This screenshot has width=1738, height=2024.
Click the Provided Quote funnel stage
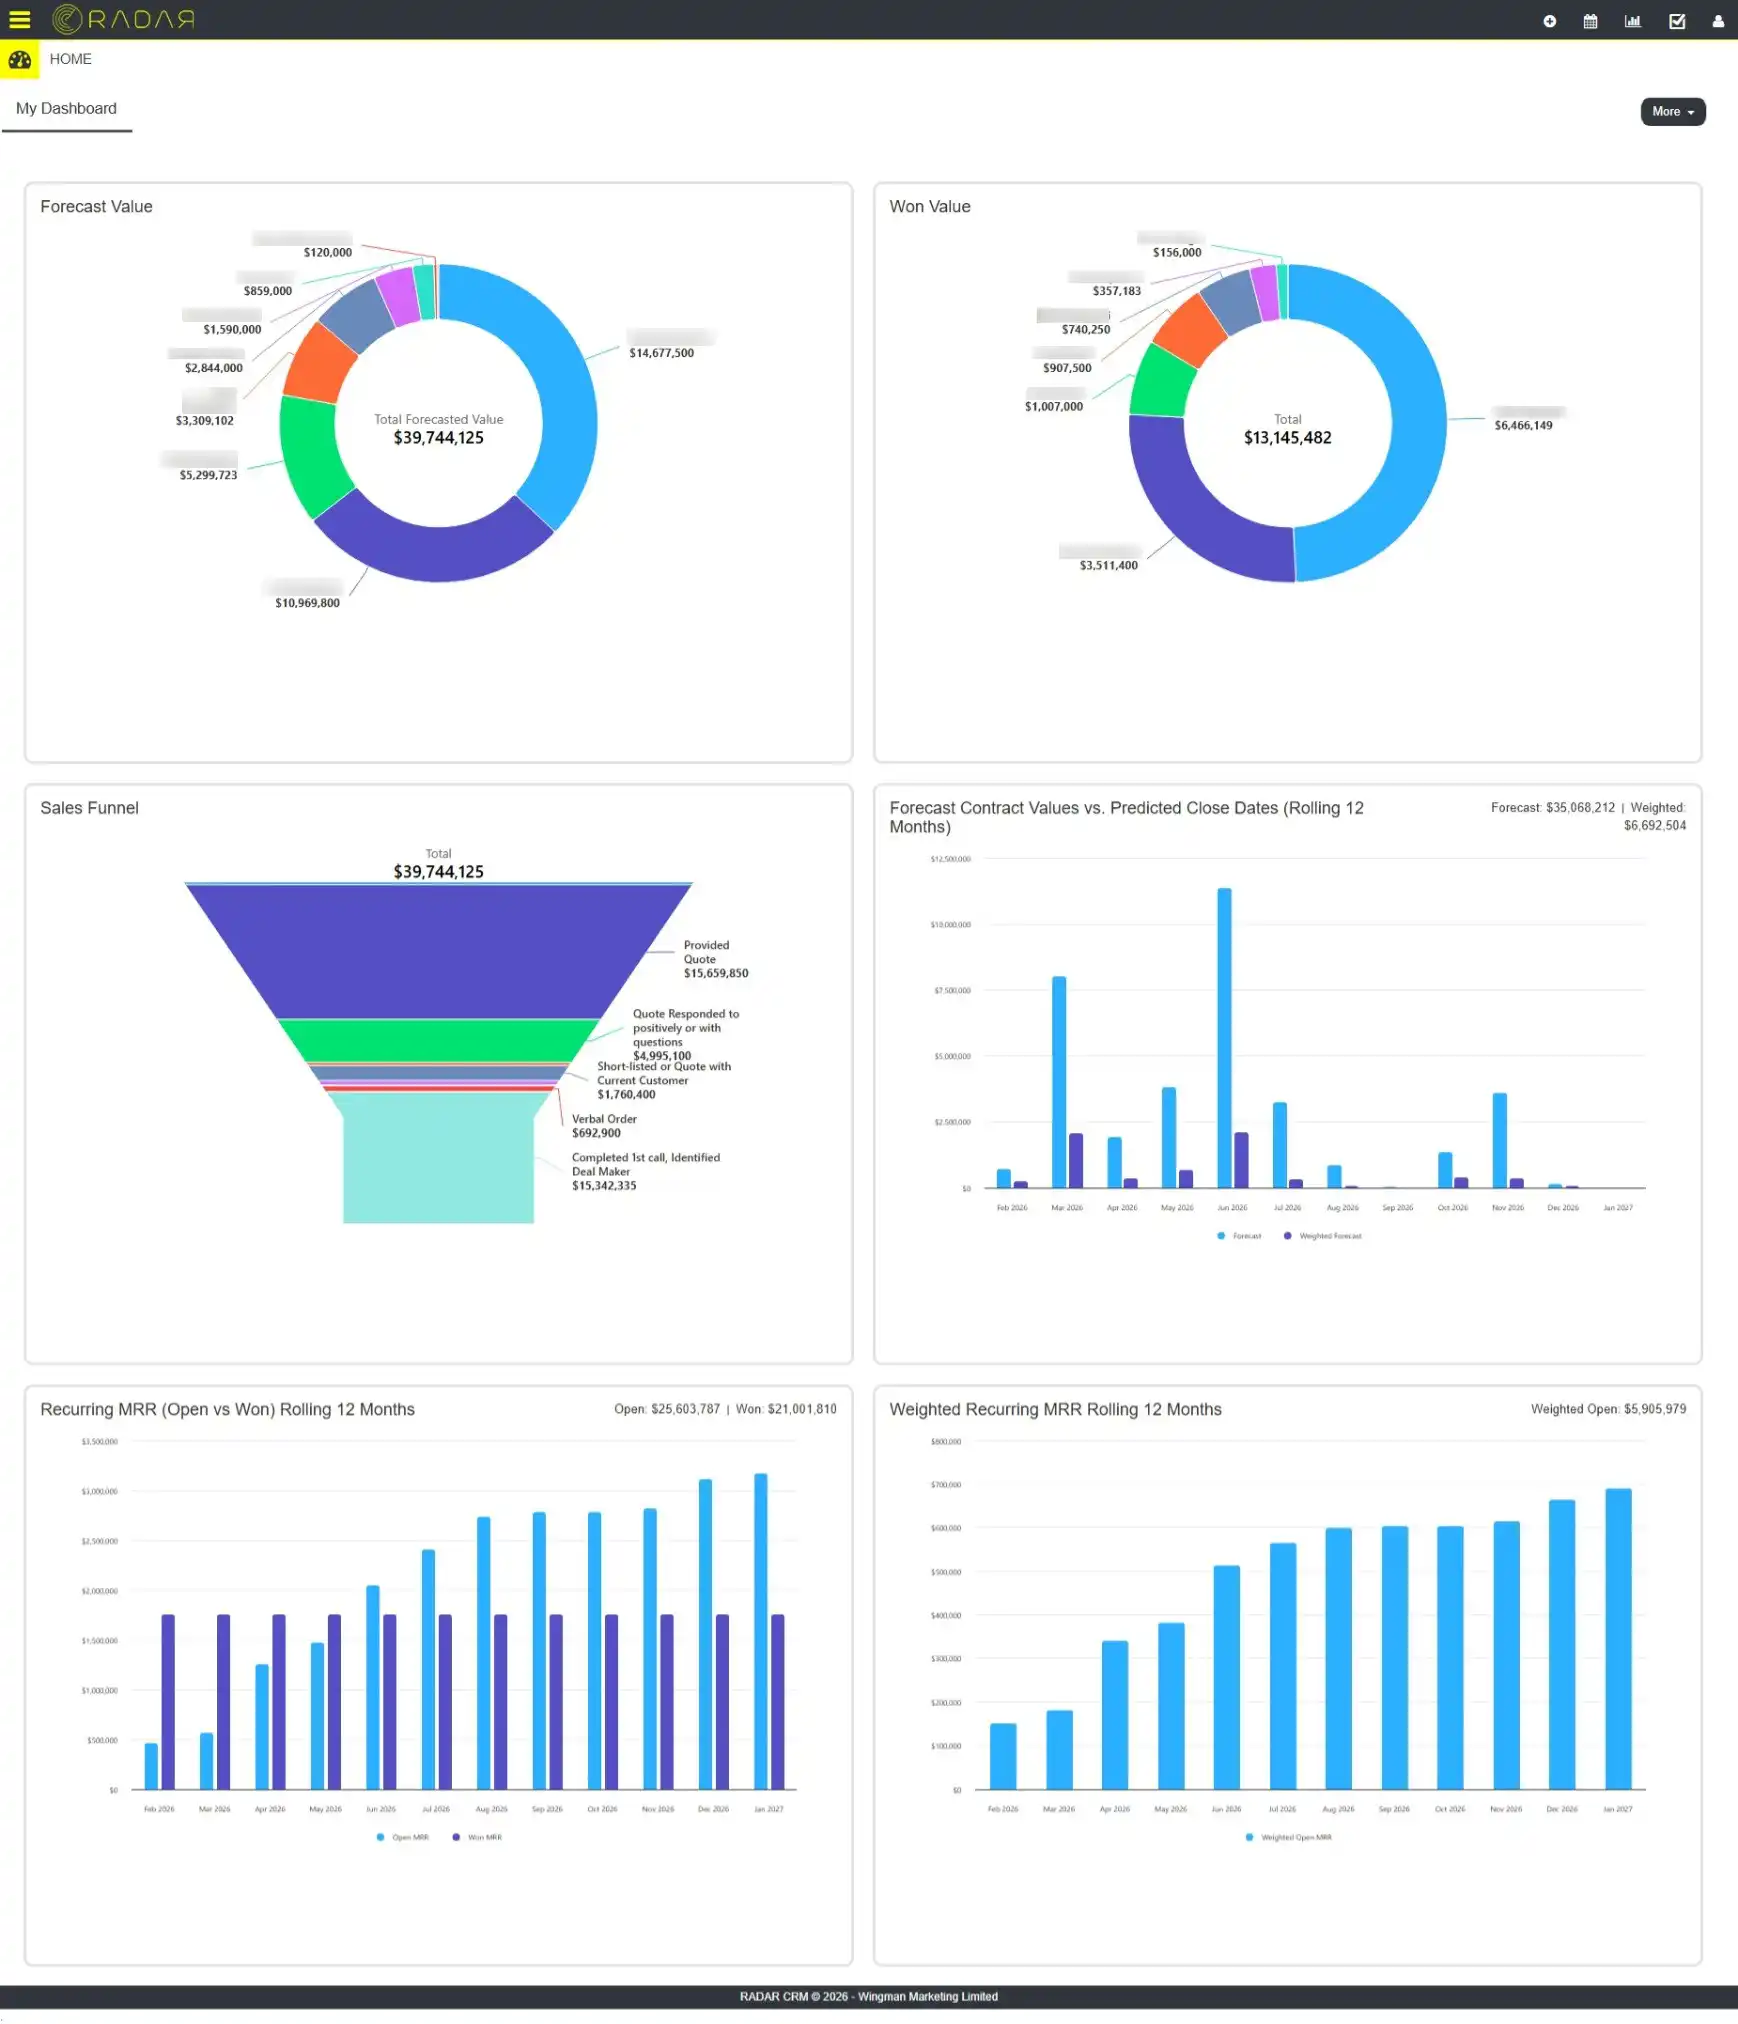click(x=440, y=950)
